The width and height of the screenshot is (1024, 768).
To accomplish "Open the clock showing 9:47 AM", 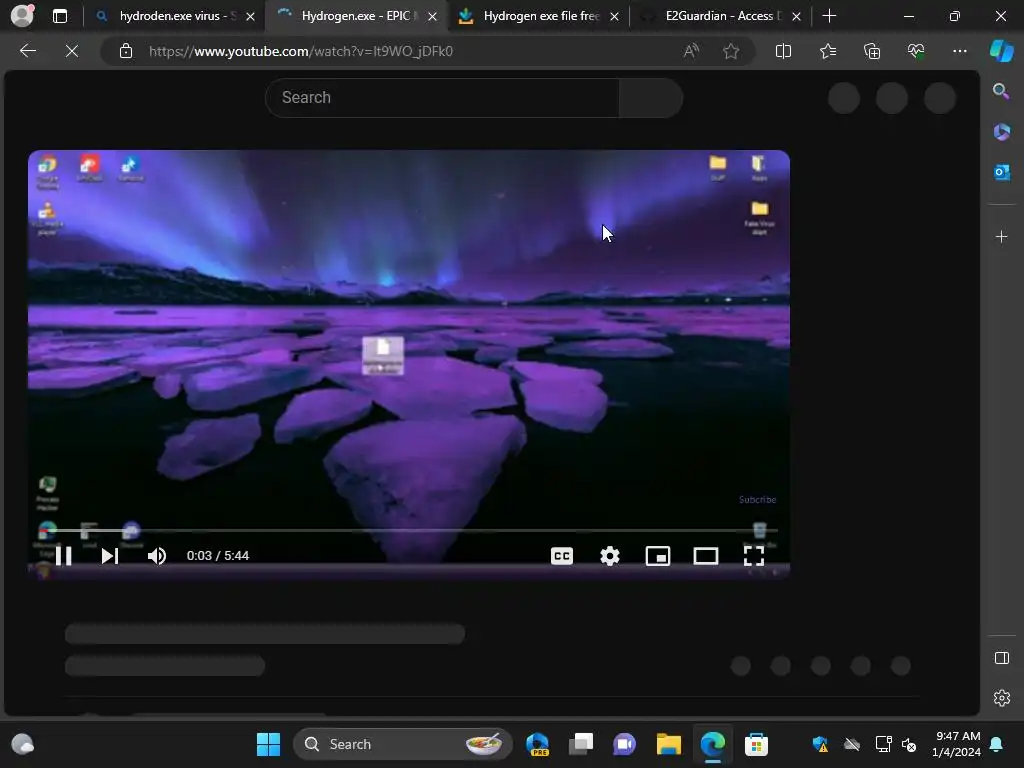I will (x=956, y=744).
